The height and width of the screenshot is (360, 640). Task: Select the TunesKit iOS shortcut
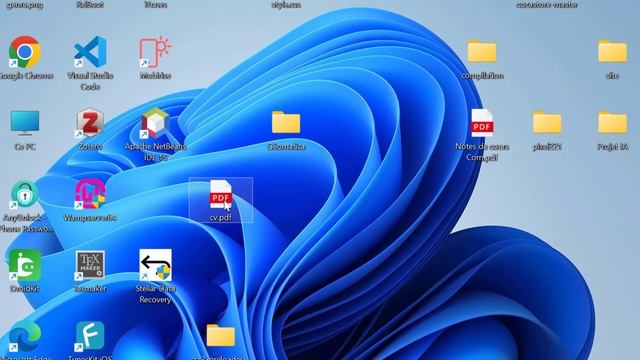tap(90, 336)
